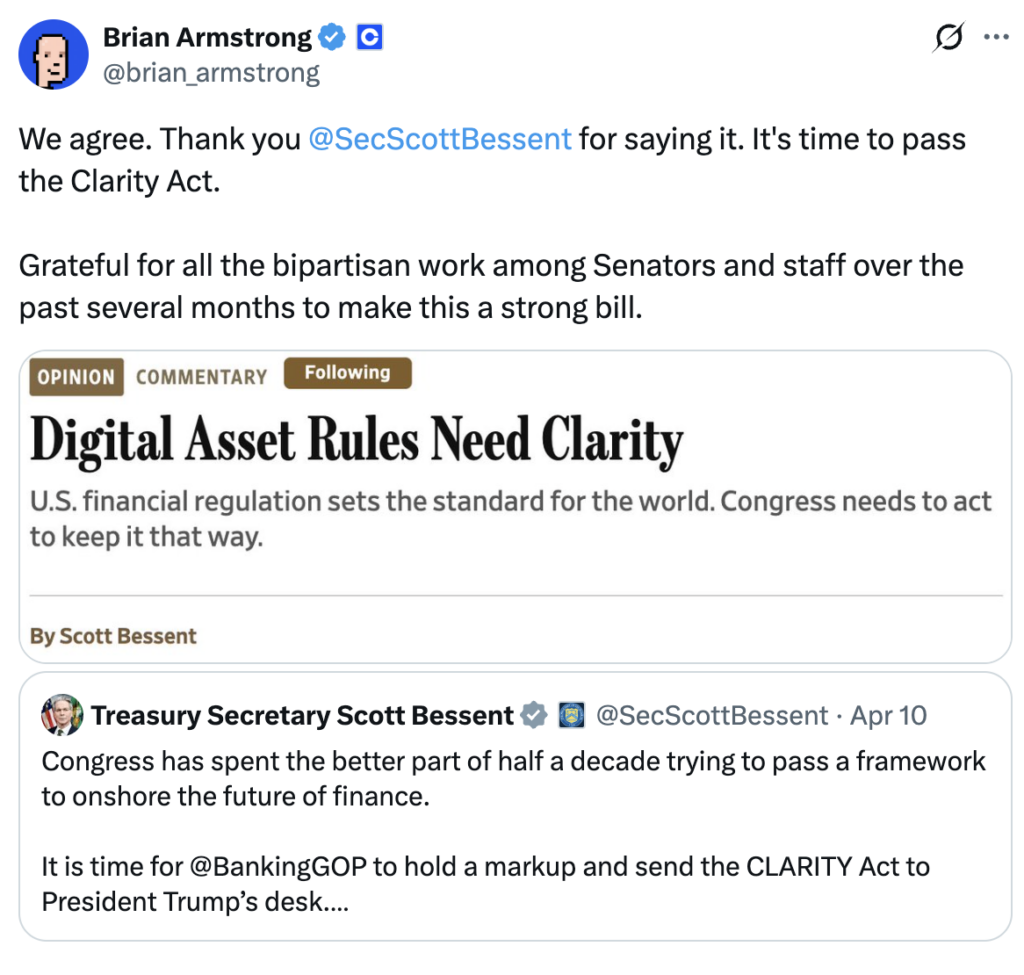Click the By Scott Bessent byline

pos(114,635)
